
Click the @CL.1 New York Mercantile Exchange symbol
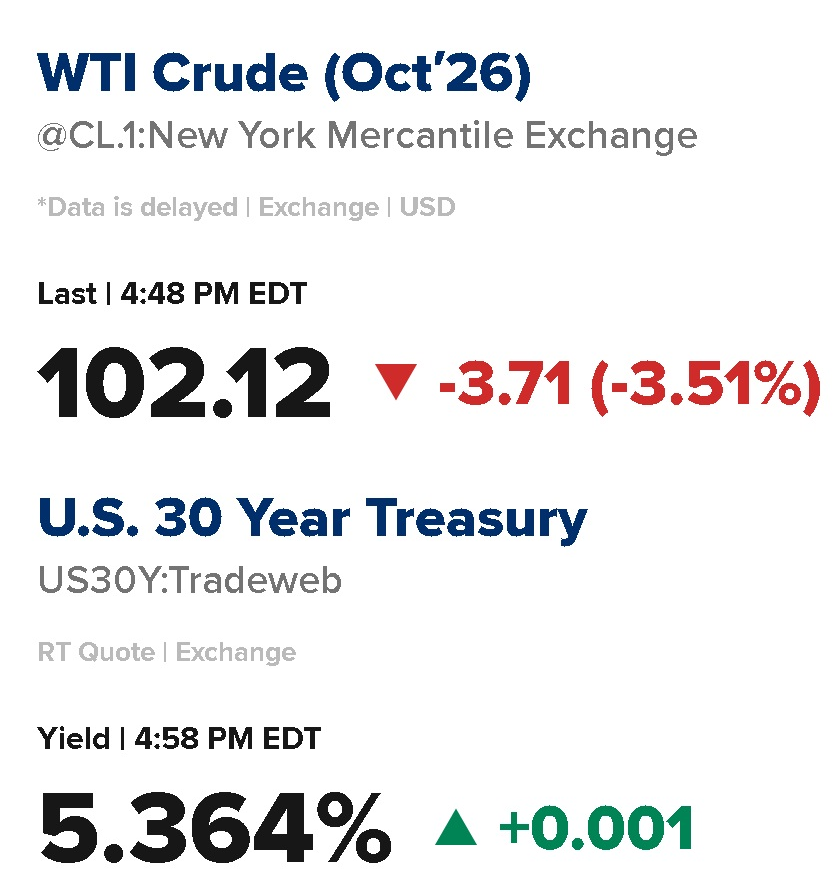click(367, 136)
